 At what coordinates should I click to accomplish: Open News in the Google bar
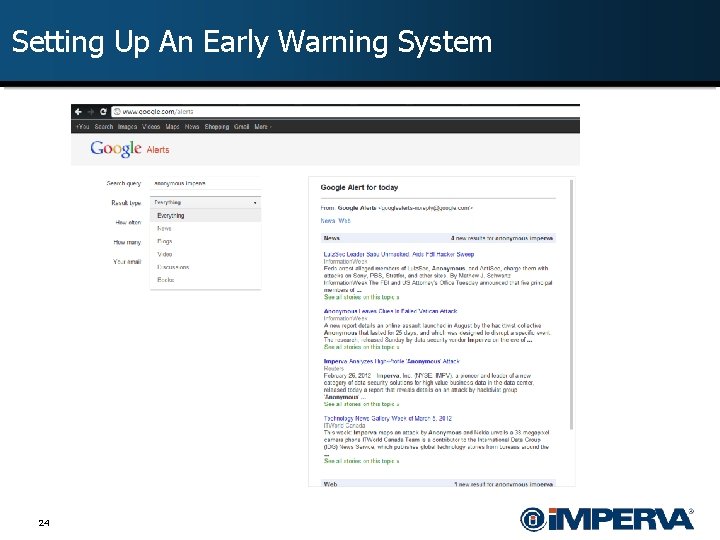[x=192, y=126]
